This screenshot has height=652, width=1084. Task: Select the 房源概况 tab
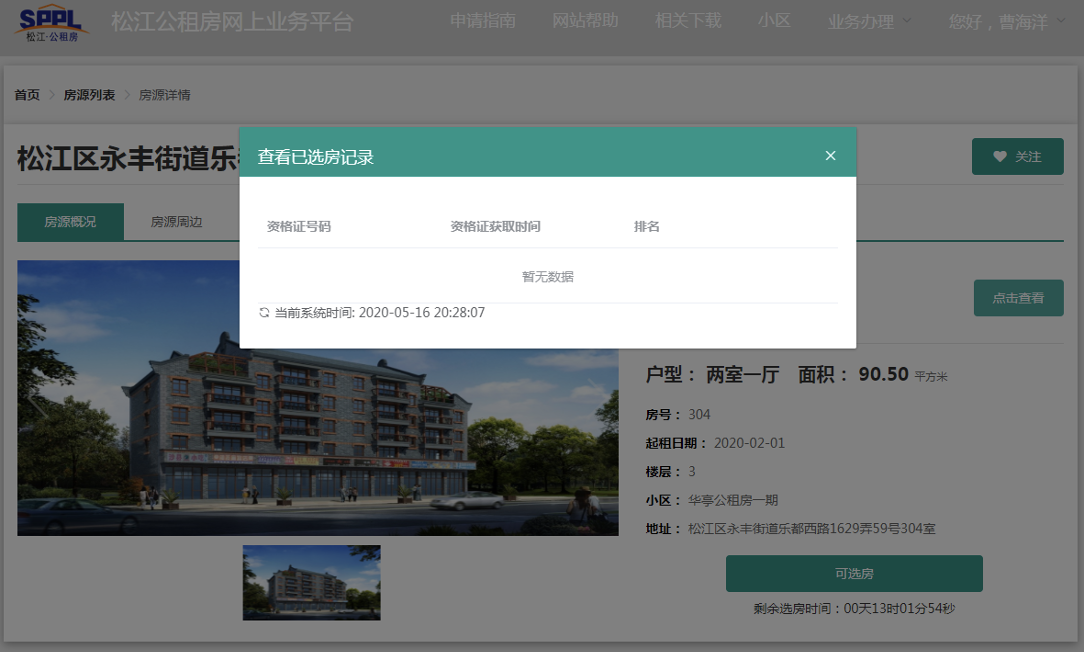(x=70, y=222)
